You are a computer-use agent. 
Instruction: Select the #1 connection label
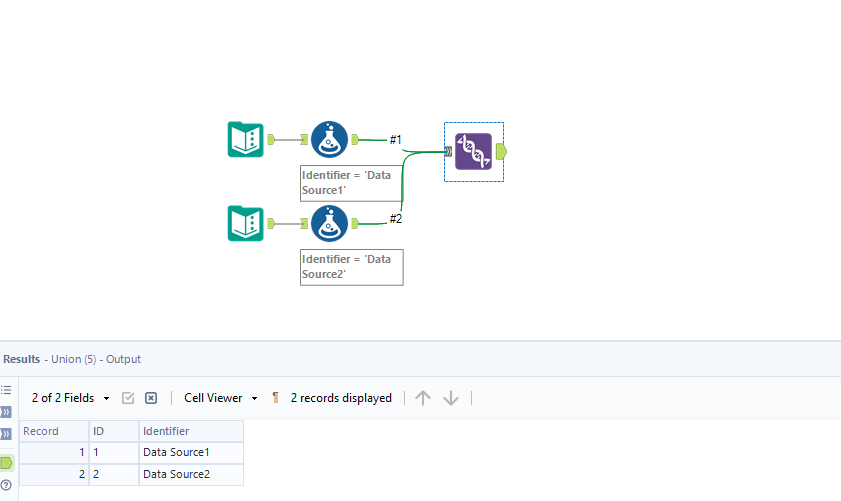point(396,139)
